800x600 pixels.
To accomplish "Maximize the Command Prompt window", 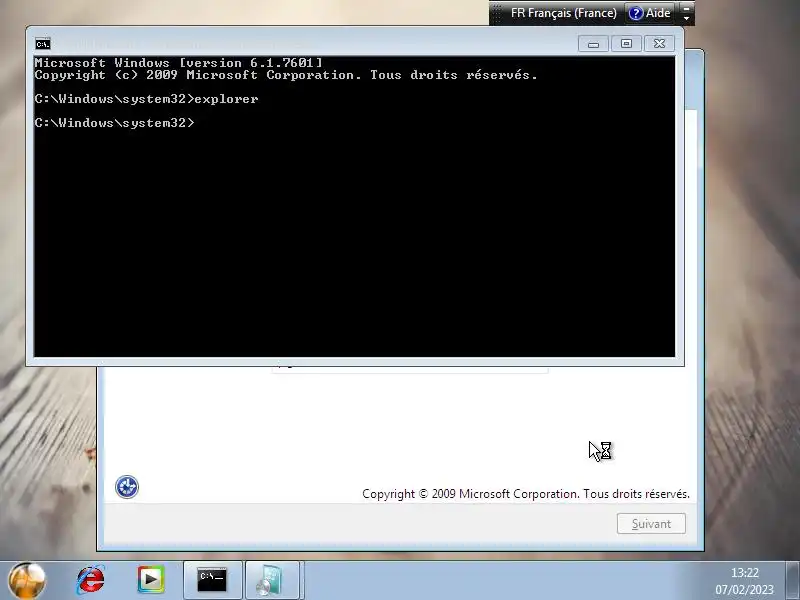I will point(627,44).
